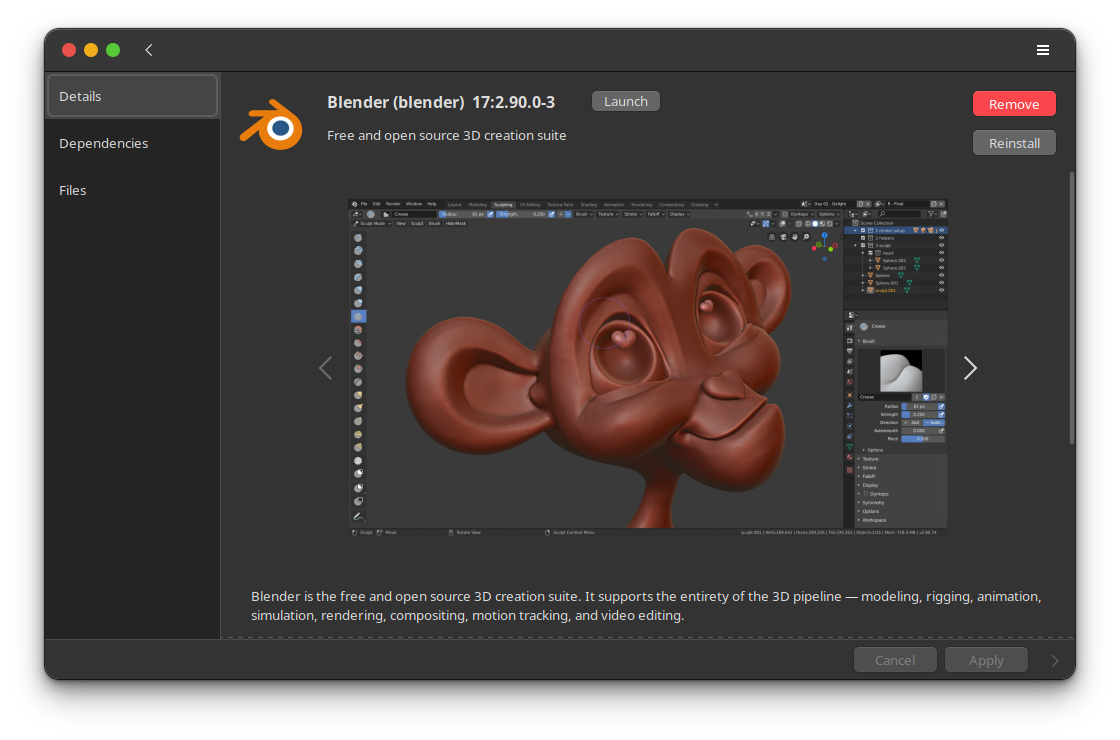This screenshot has width=1120, height=740.
Task: Click the red Remove button
Action: coord(1014,104)
